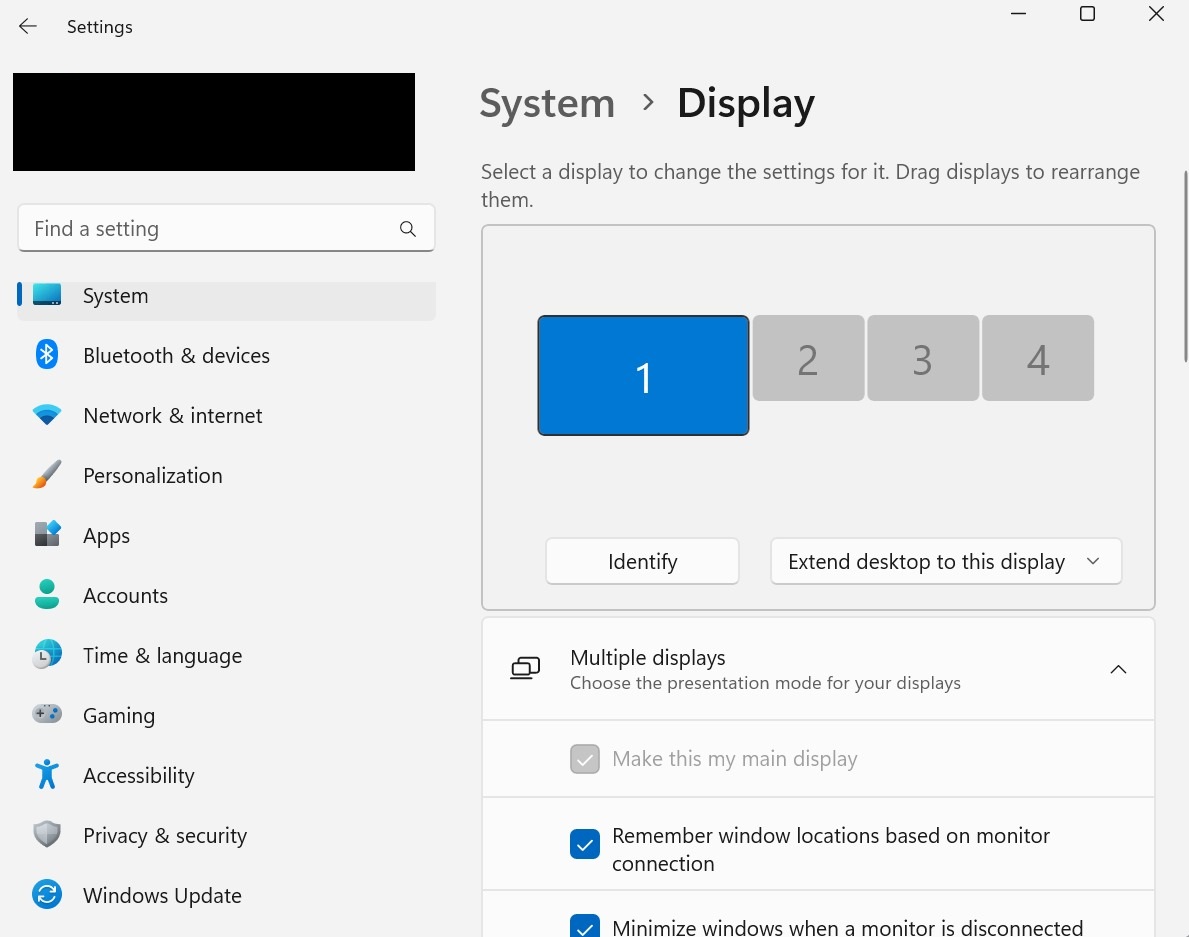This screenshot has width=1189, height=937.
Task: Click the Apps icon in sidebar
Action: coord(47,535)
